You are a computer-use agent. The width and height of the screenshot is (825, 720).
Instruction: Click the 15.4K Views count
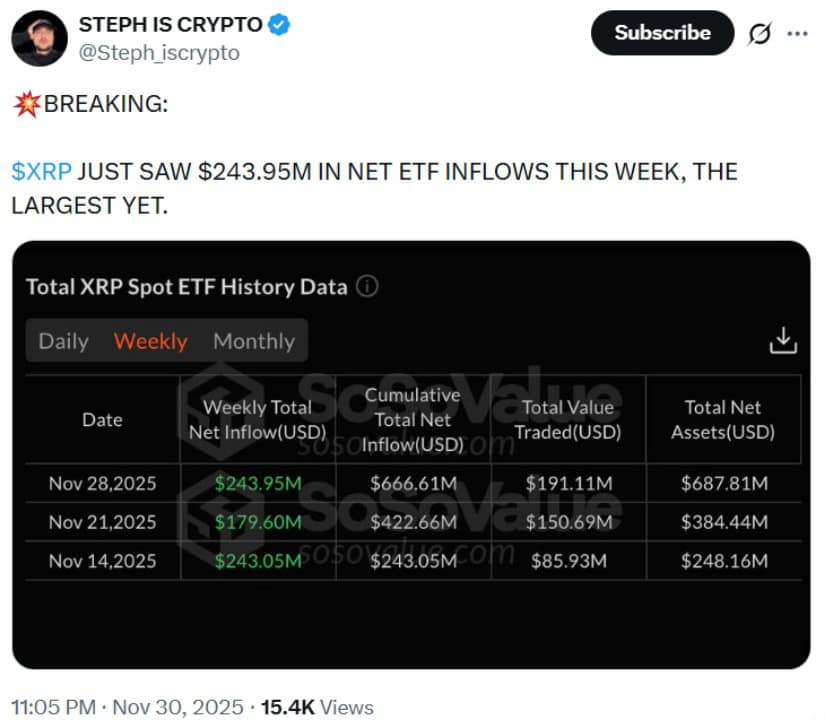click(317, 707)
